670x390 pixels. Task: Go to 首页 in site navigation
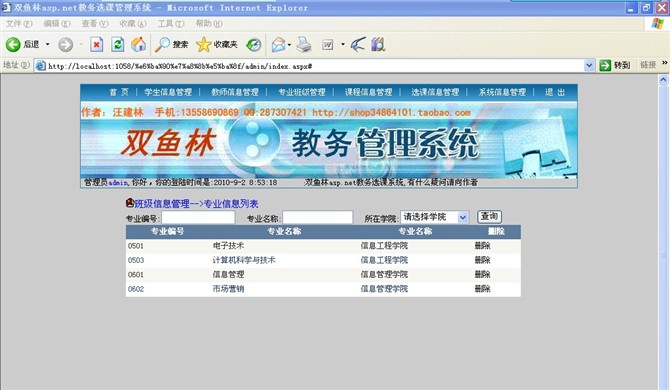pyautogui.click(x=119, y=92)
